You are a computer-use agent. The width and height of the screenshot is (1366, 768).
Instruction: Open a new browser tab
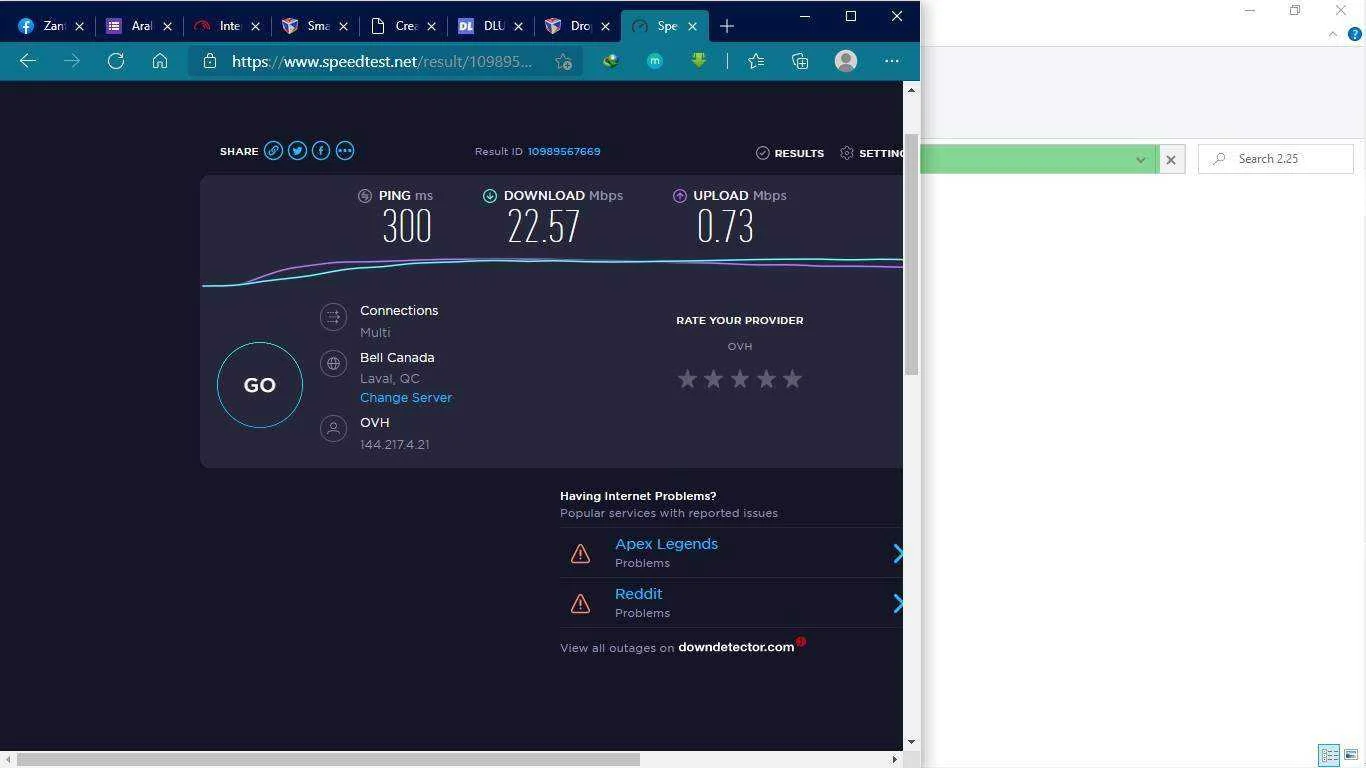727,26
